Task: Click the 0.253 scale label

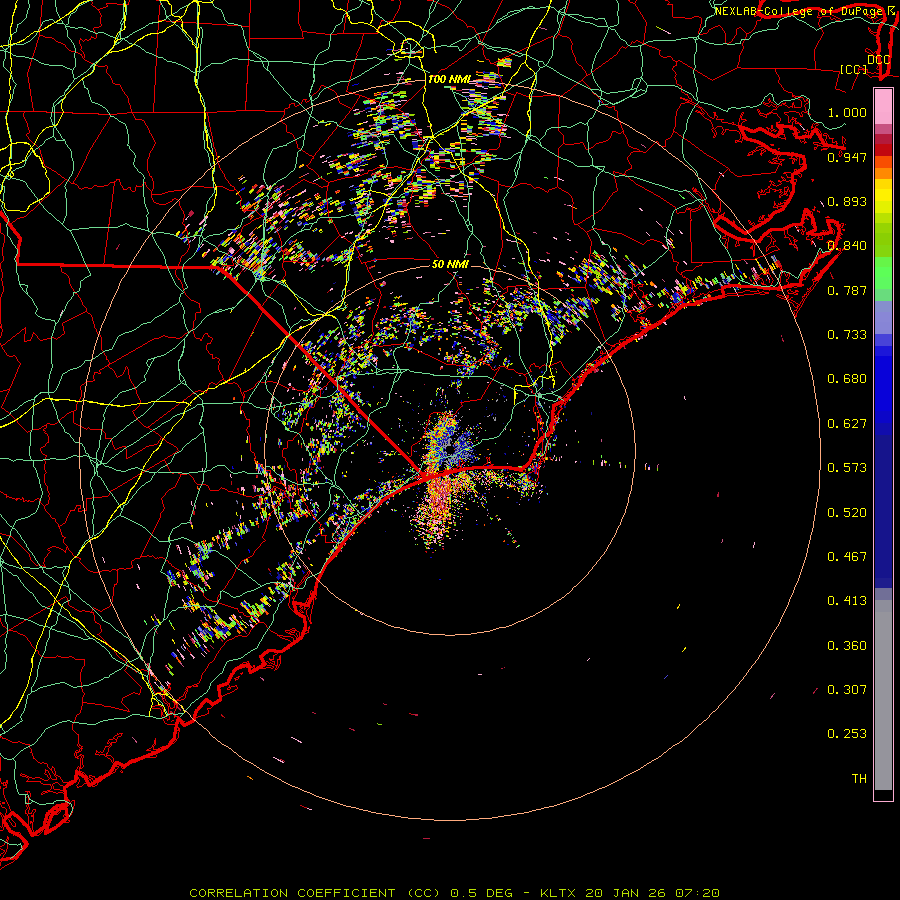Action: (847, 734)
